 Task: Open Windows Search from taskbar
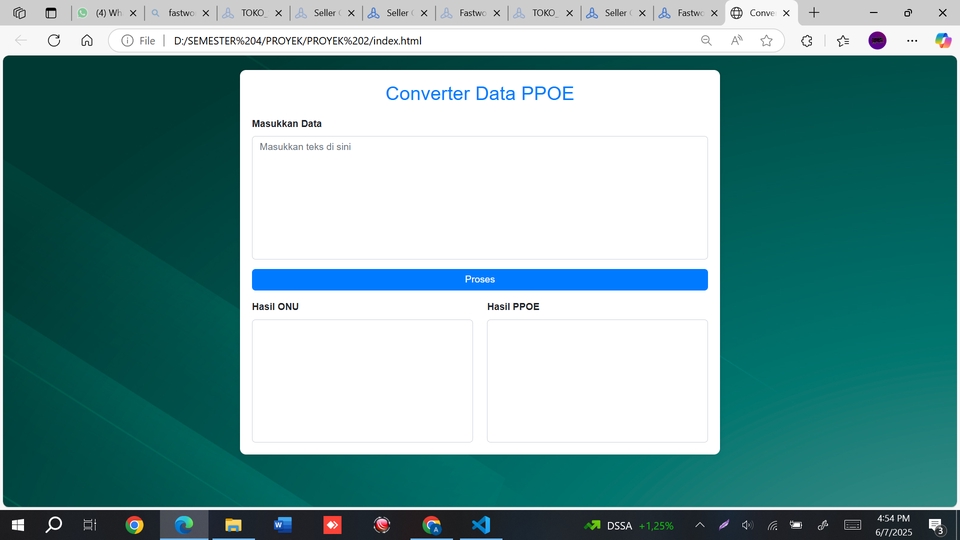click(54, 525)
